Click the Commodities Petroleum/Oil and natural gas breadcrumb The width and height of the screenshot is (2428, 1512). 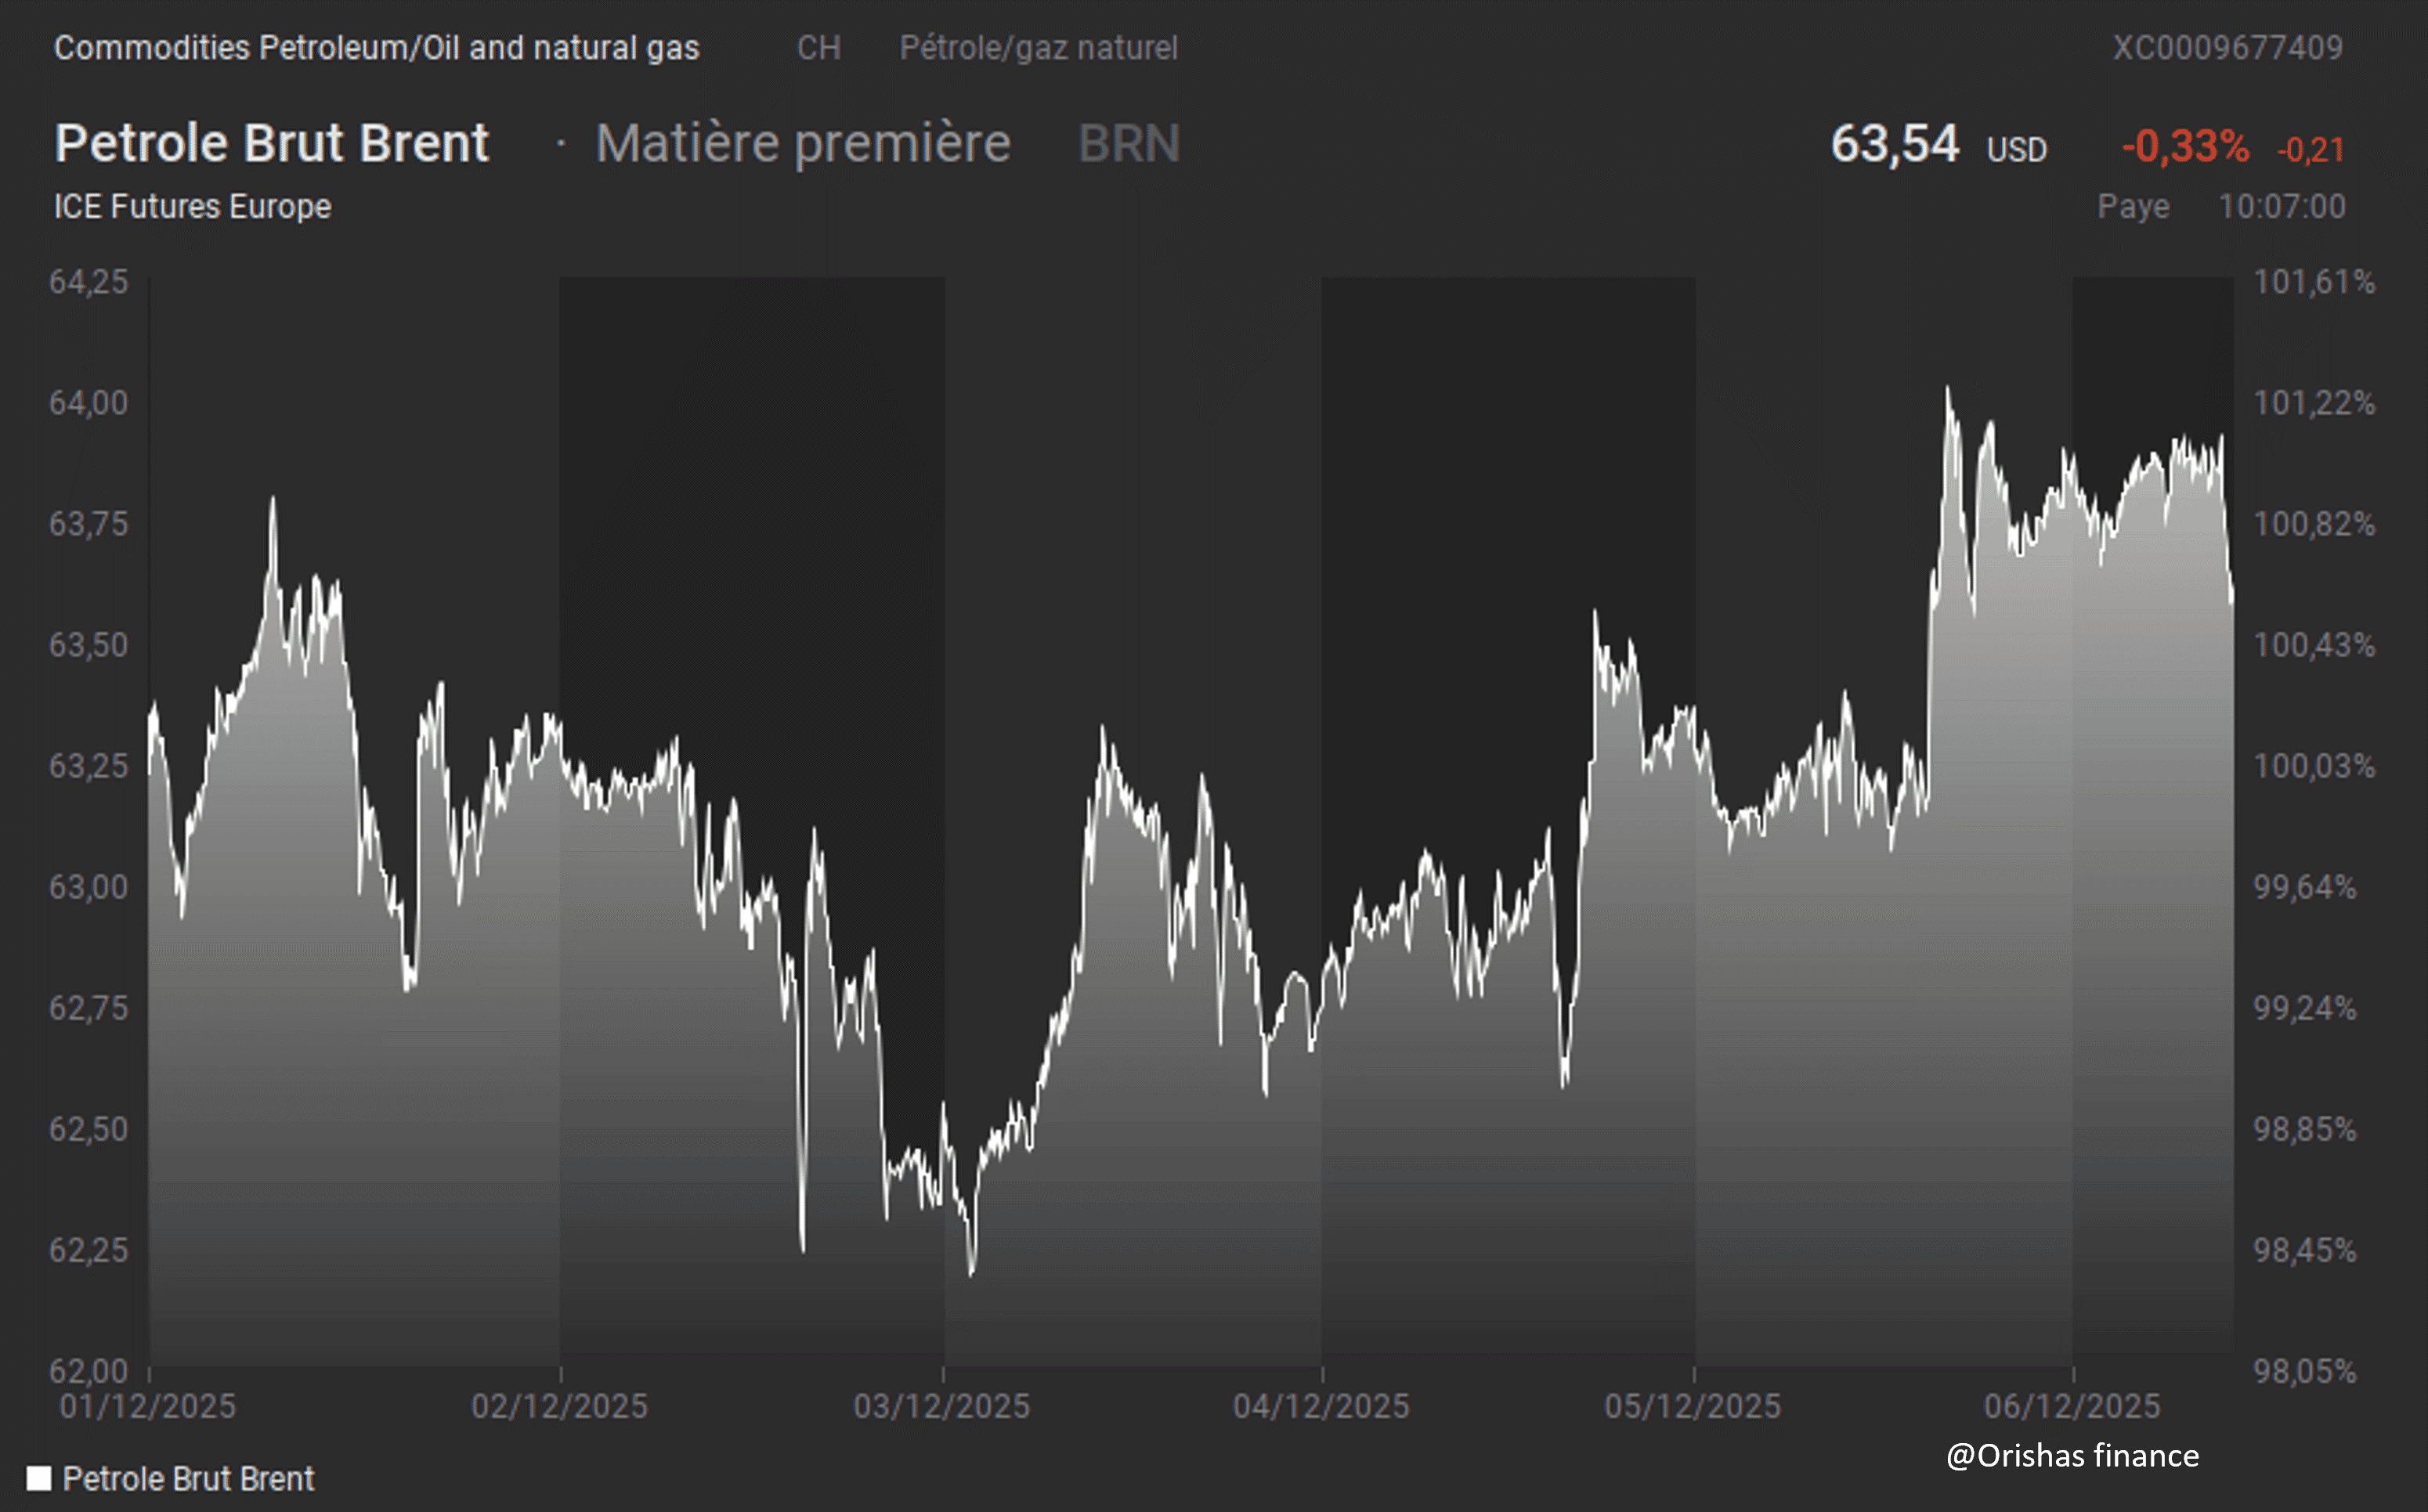tap(376, 48)
